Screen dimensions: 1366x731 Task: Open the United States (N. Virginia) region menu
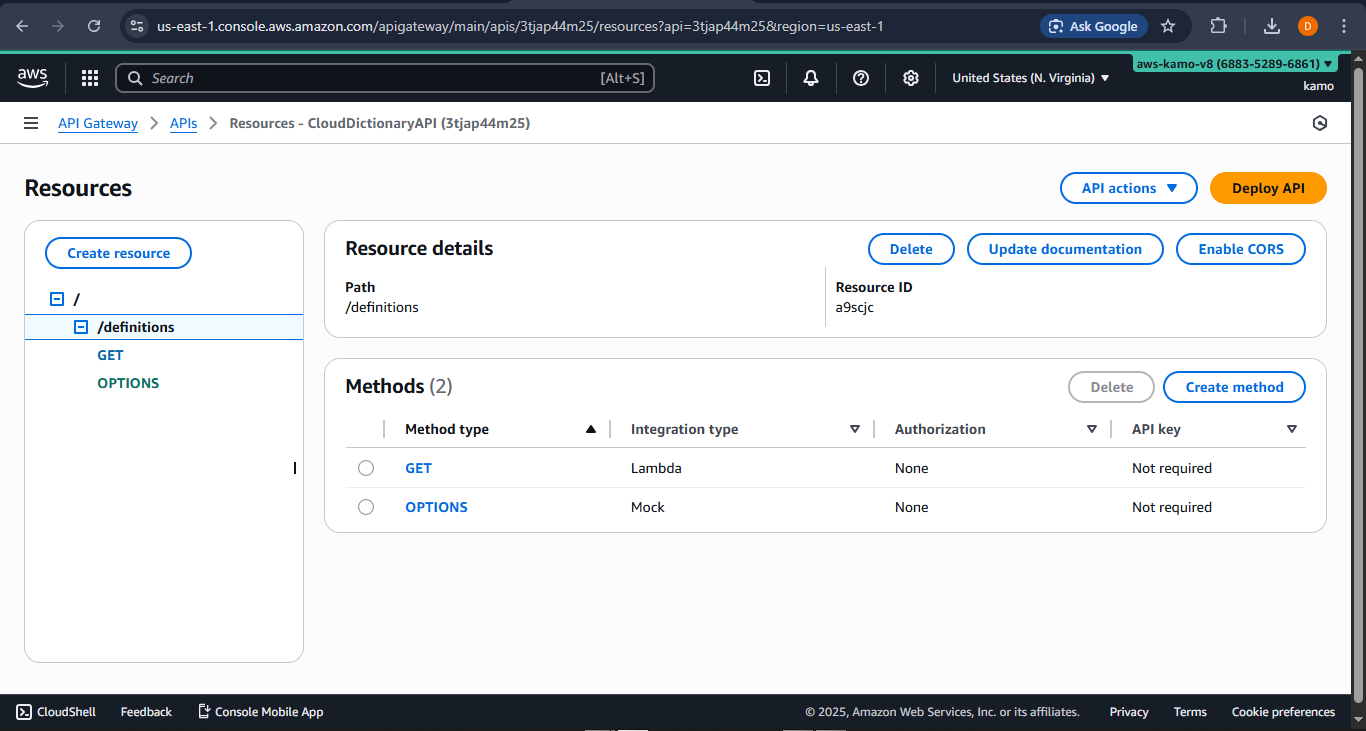click(1030, 77)
